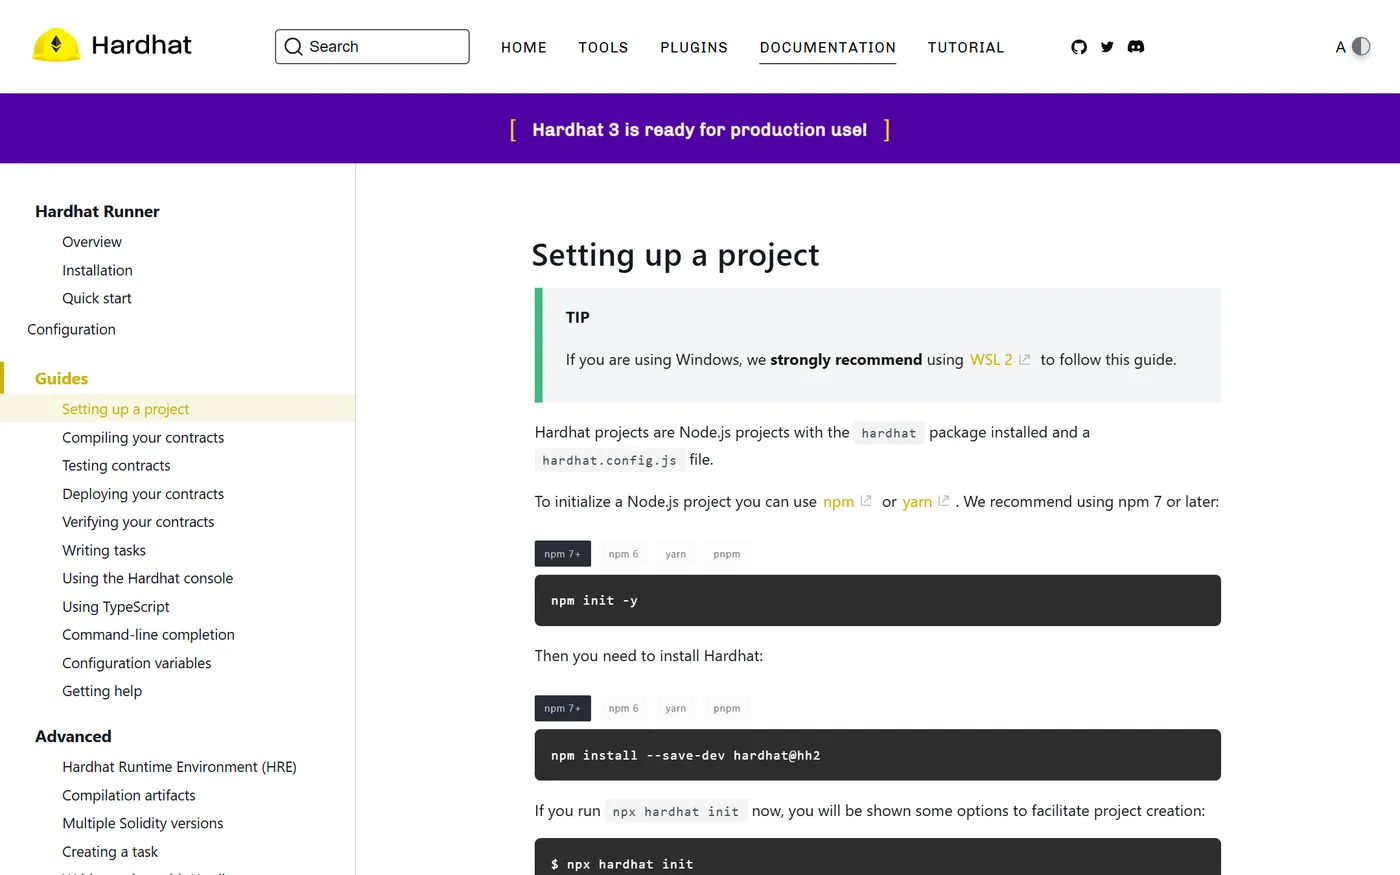Click the external link icon beside WSL 2

(1024, 360)
